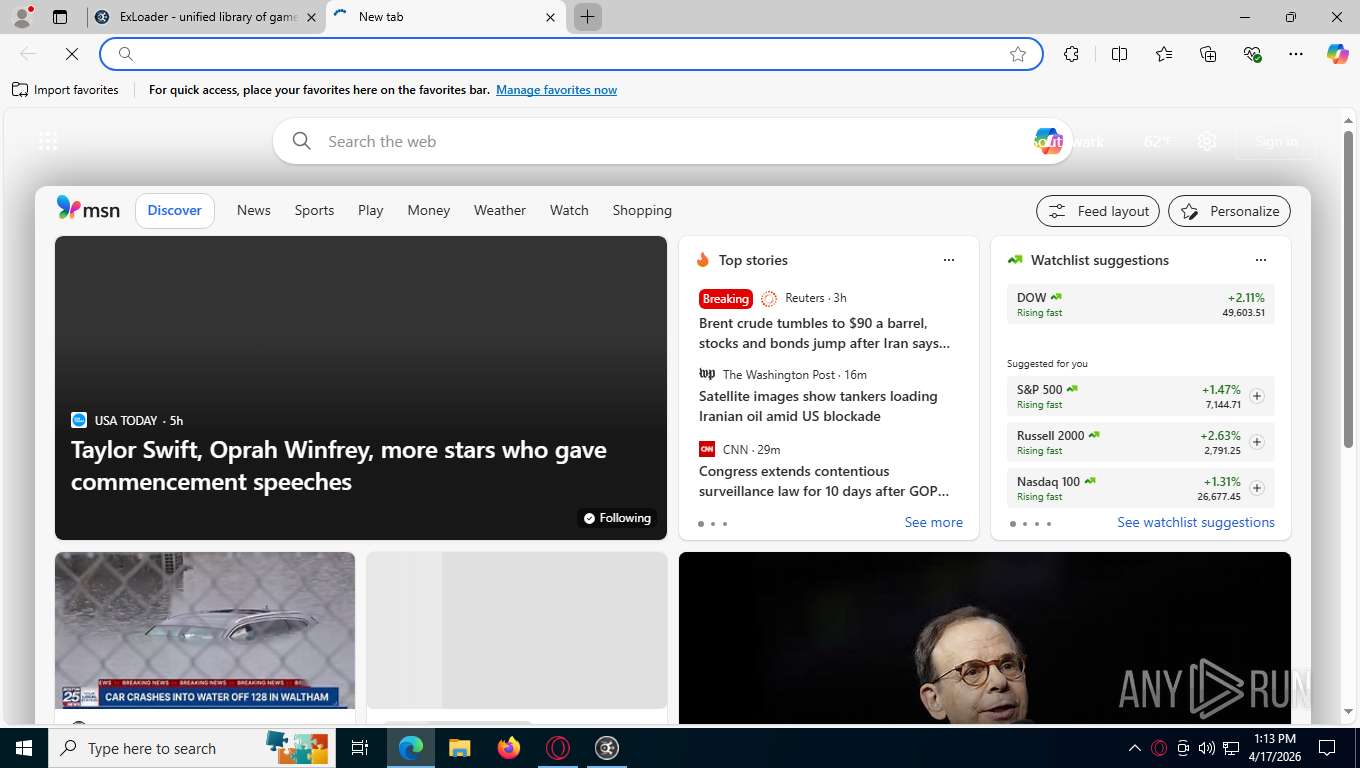Viewport: 1360px width, 768px height.
Task: Toggle split screen icon
Action: tap(1119, 54)
